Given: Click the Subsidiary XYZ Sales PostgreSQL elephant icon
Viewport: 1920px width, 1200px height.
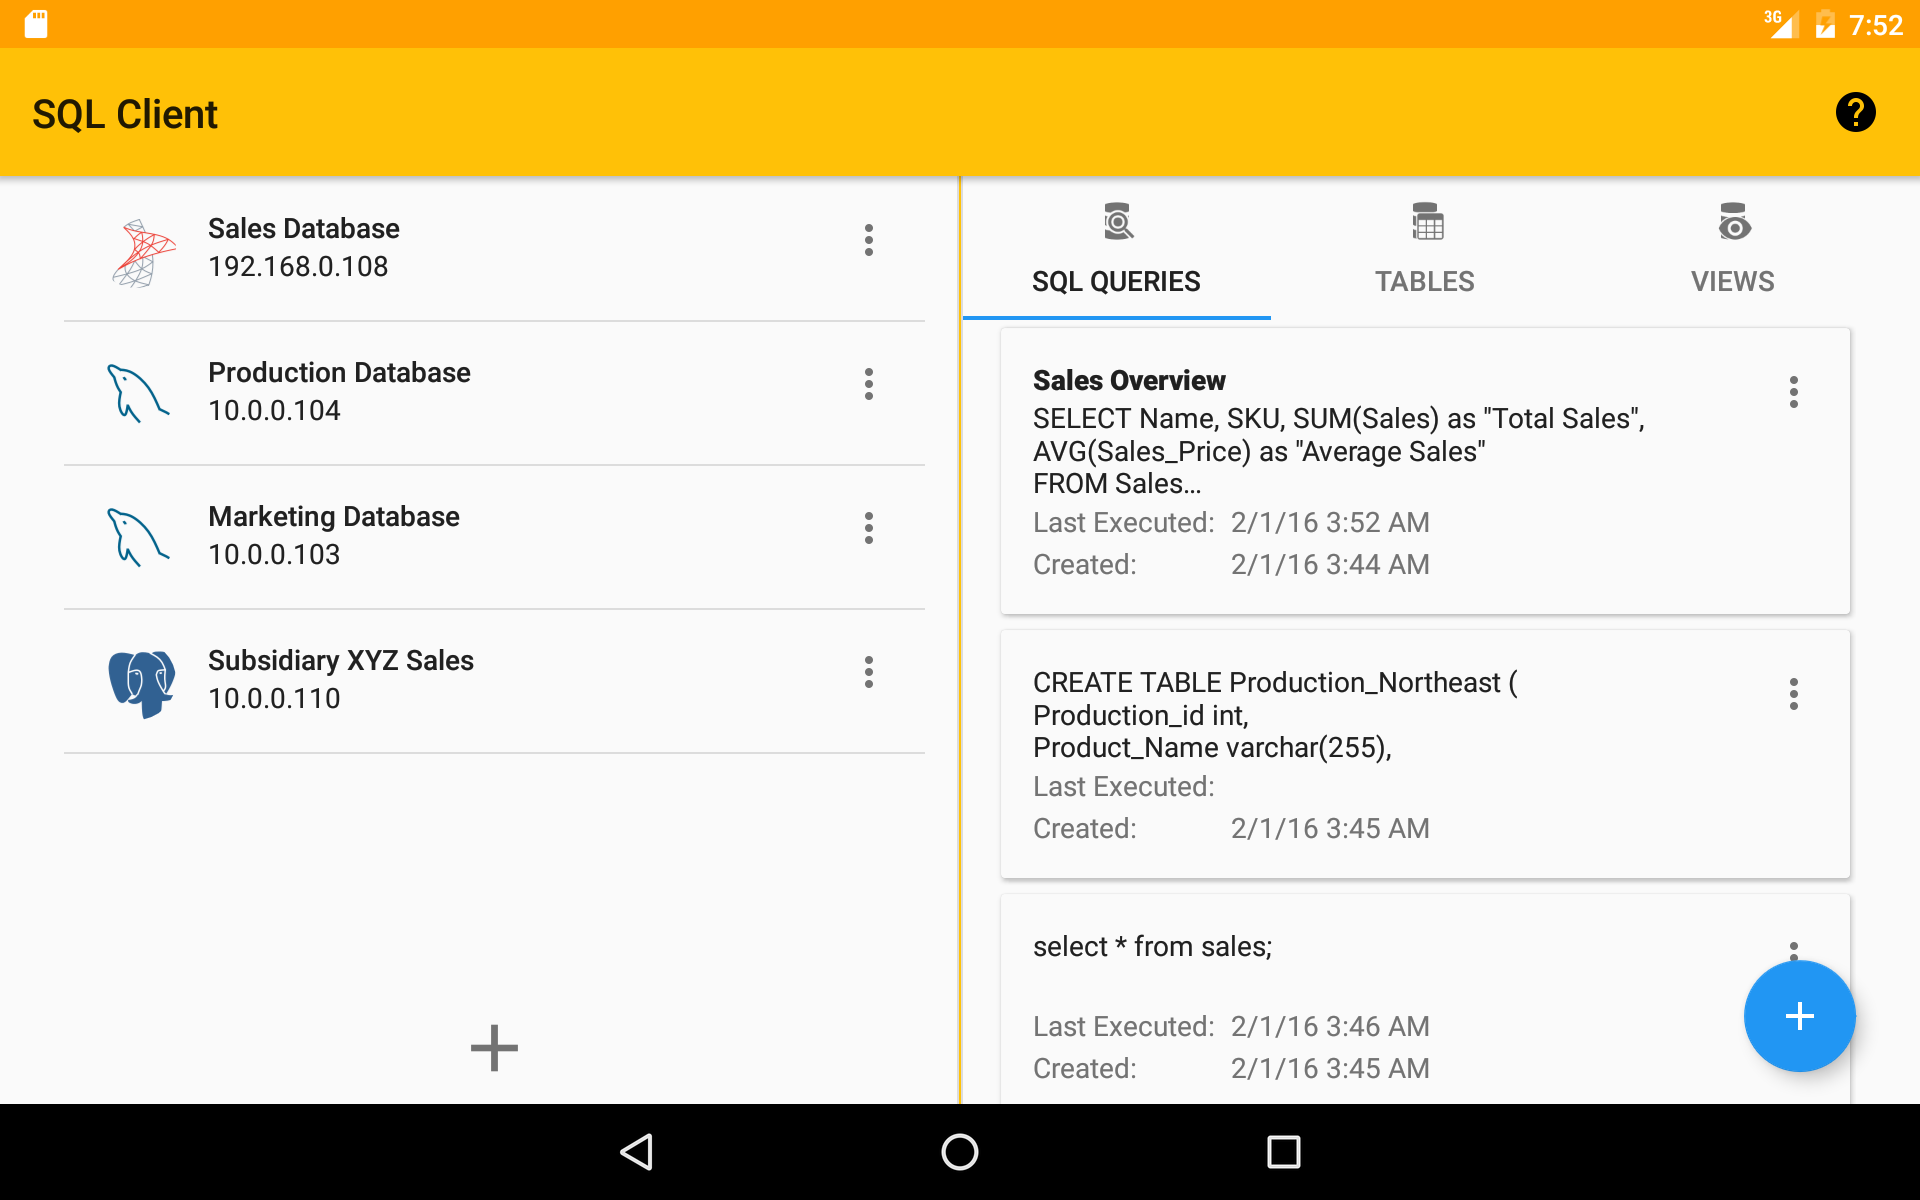Looking at the screenshot, I should tap(141, 682).
